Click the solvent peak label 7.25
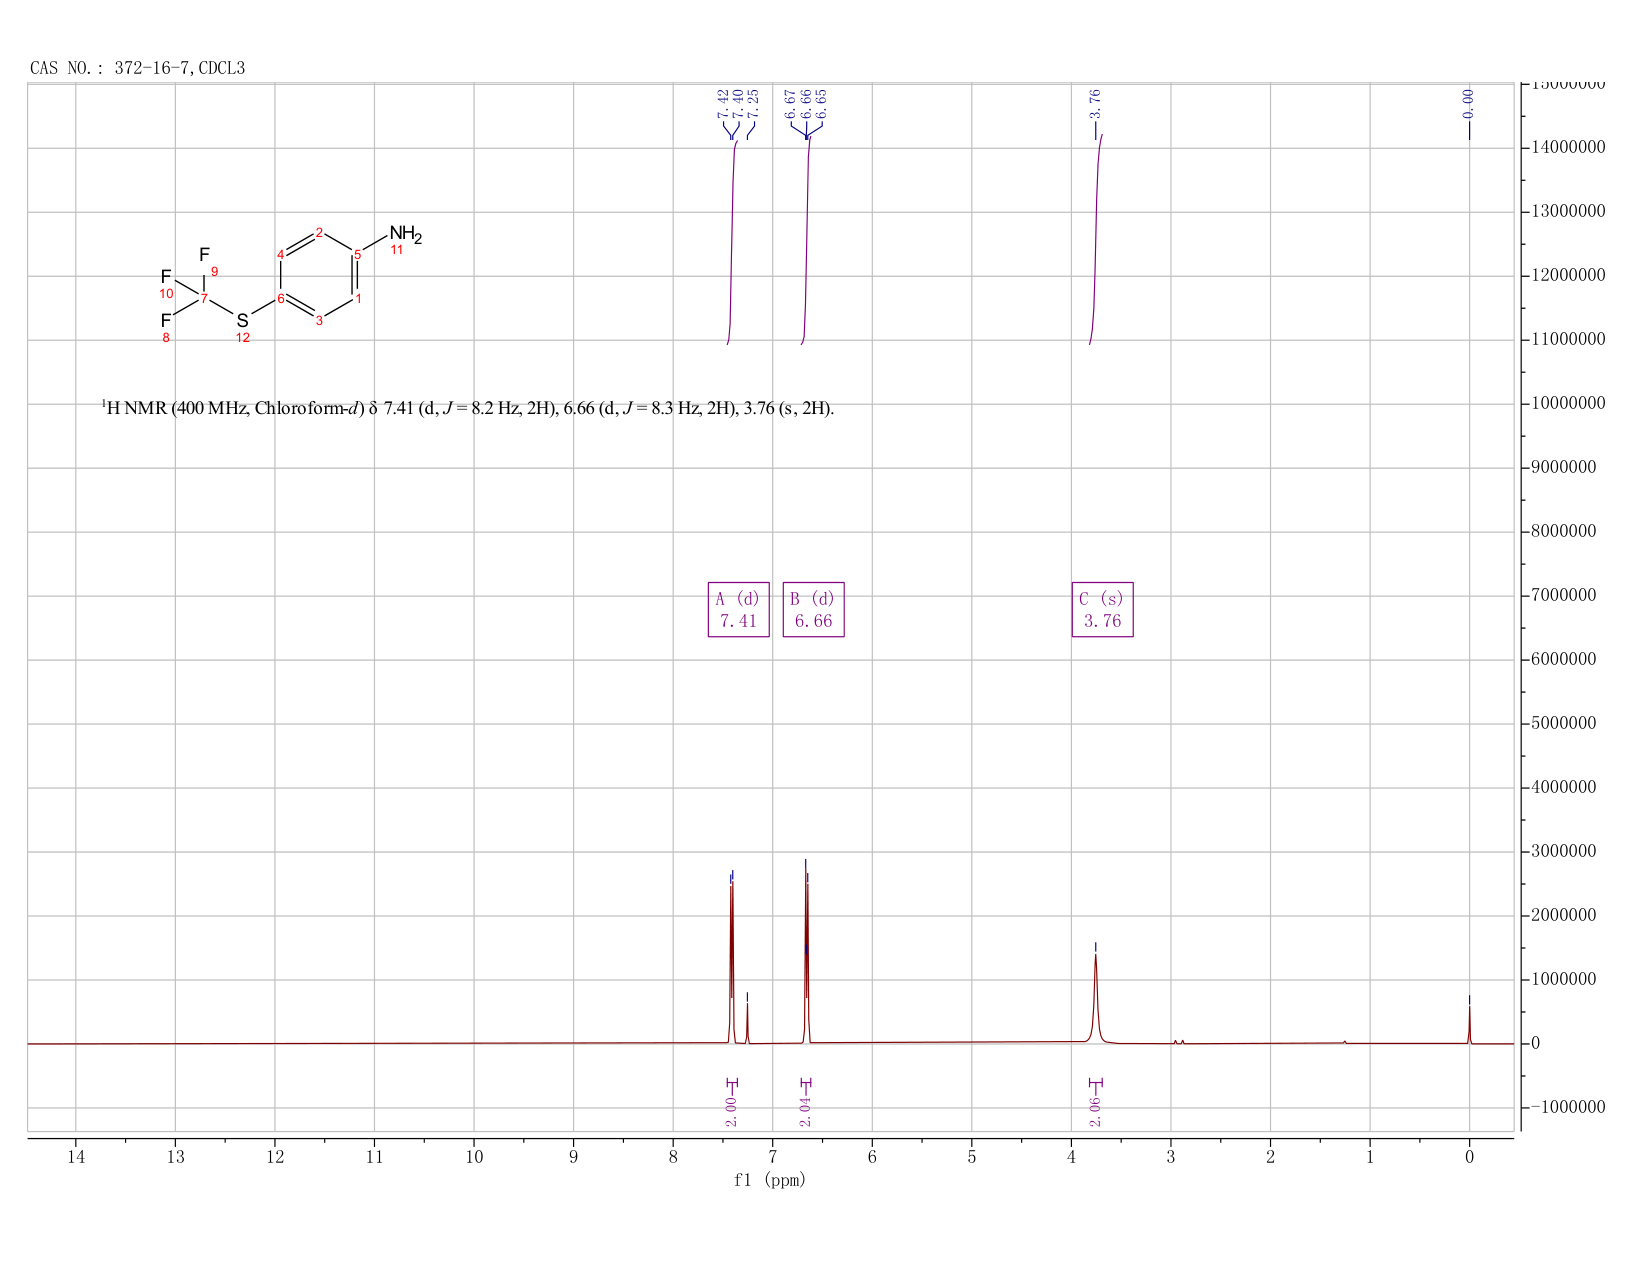The image size is (1650, 1275). (754, 104)
